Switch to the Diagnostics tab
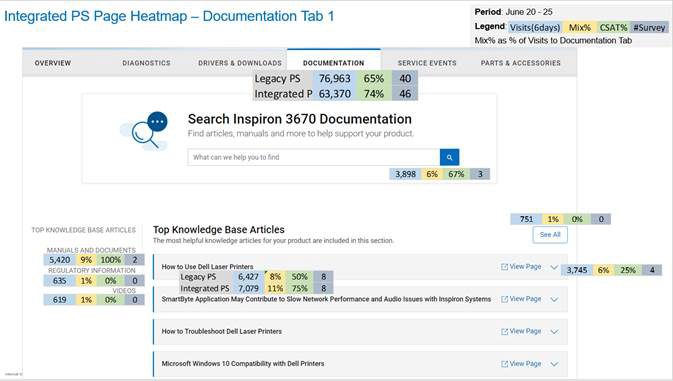This screenshot has height=381, width=673. coord(146,63)
